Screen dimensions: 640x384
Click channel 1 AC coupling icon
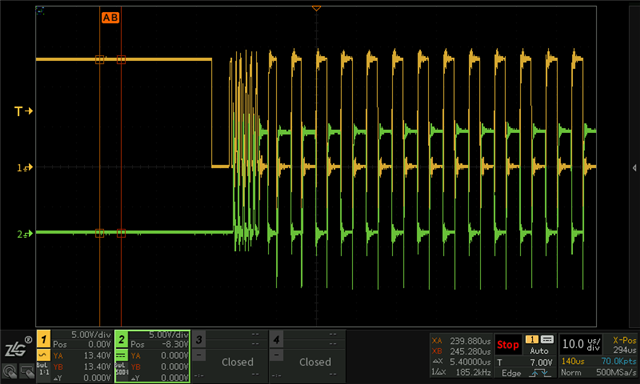[x=44, y=355]
